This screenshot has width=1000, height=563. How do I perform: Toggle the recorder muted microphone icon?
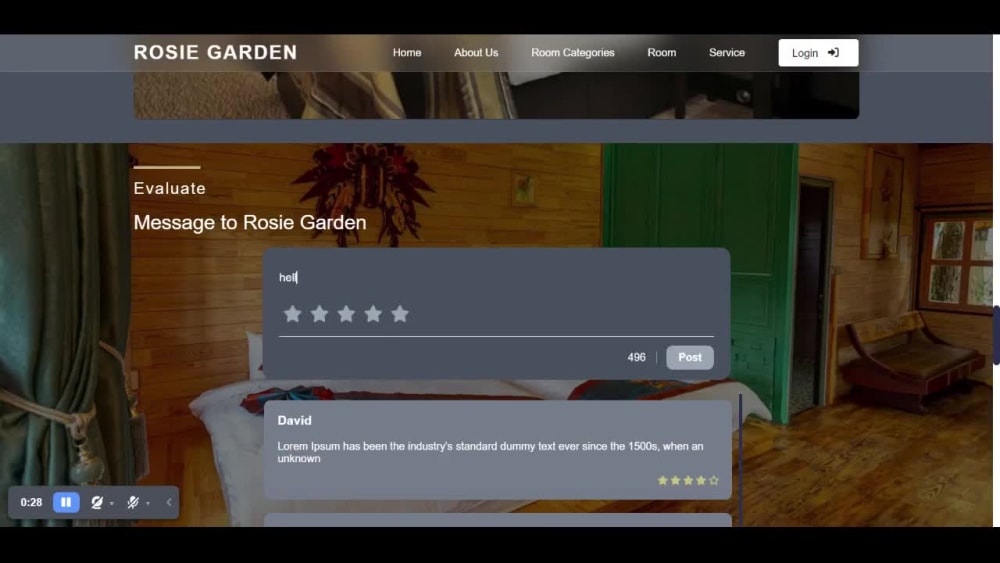[133, 502]
